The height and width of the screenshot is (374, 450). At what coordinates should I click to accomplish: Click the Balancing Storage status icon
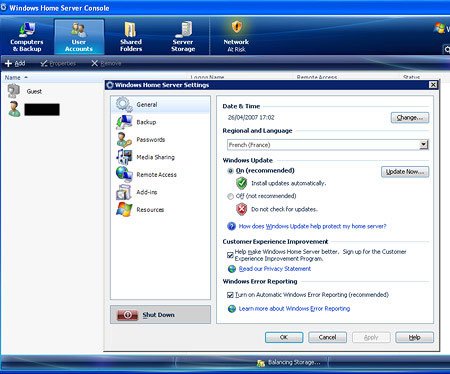(x=261, y=363)
